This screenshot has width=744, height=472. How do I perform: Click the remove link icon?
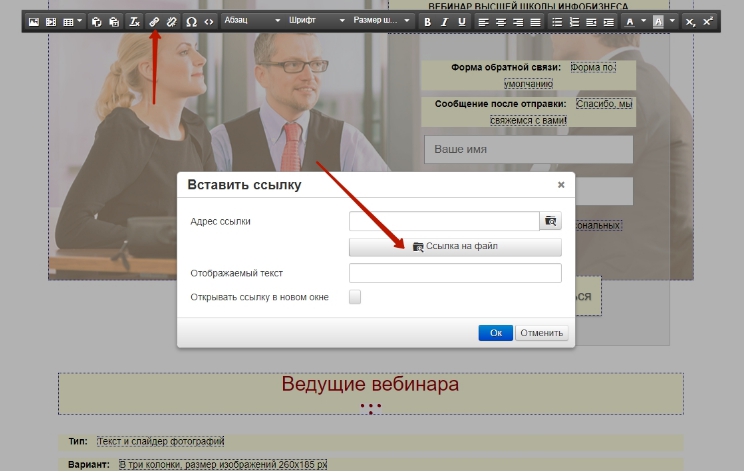171,21
